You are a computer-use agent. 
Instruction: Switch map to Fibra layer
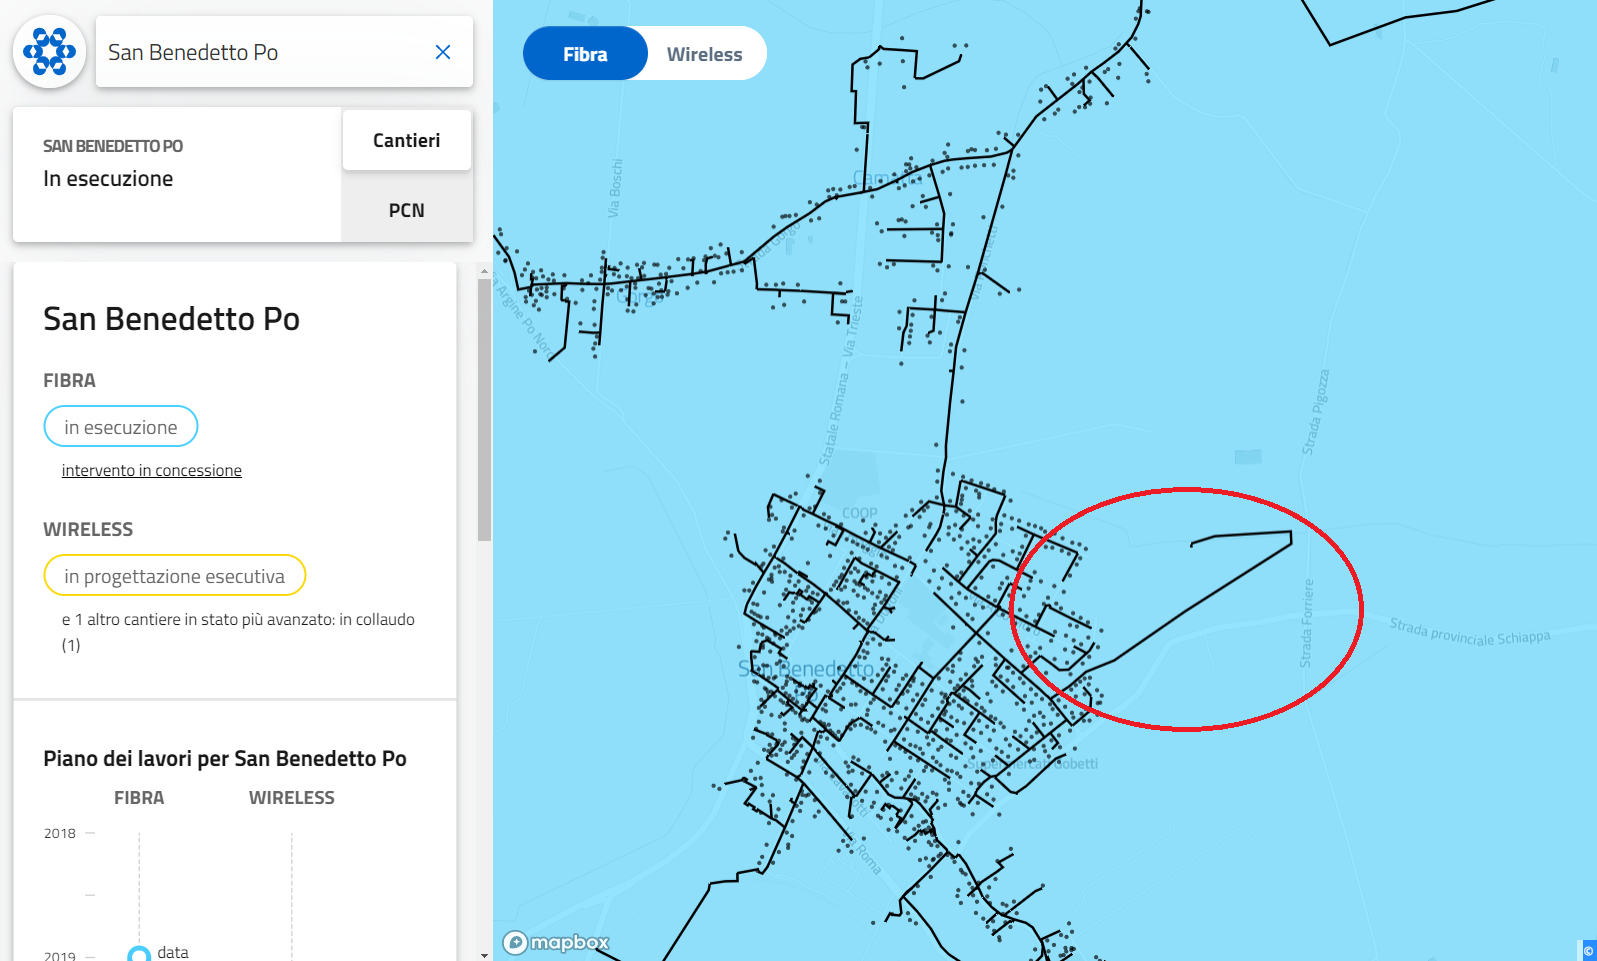(x=585, y=54)
